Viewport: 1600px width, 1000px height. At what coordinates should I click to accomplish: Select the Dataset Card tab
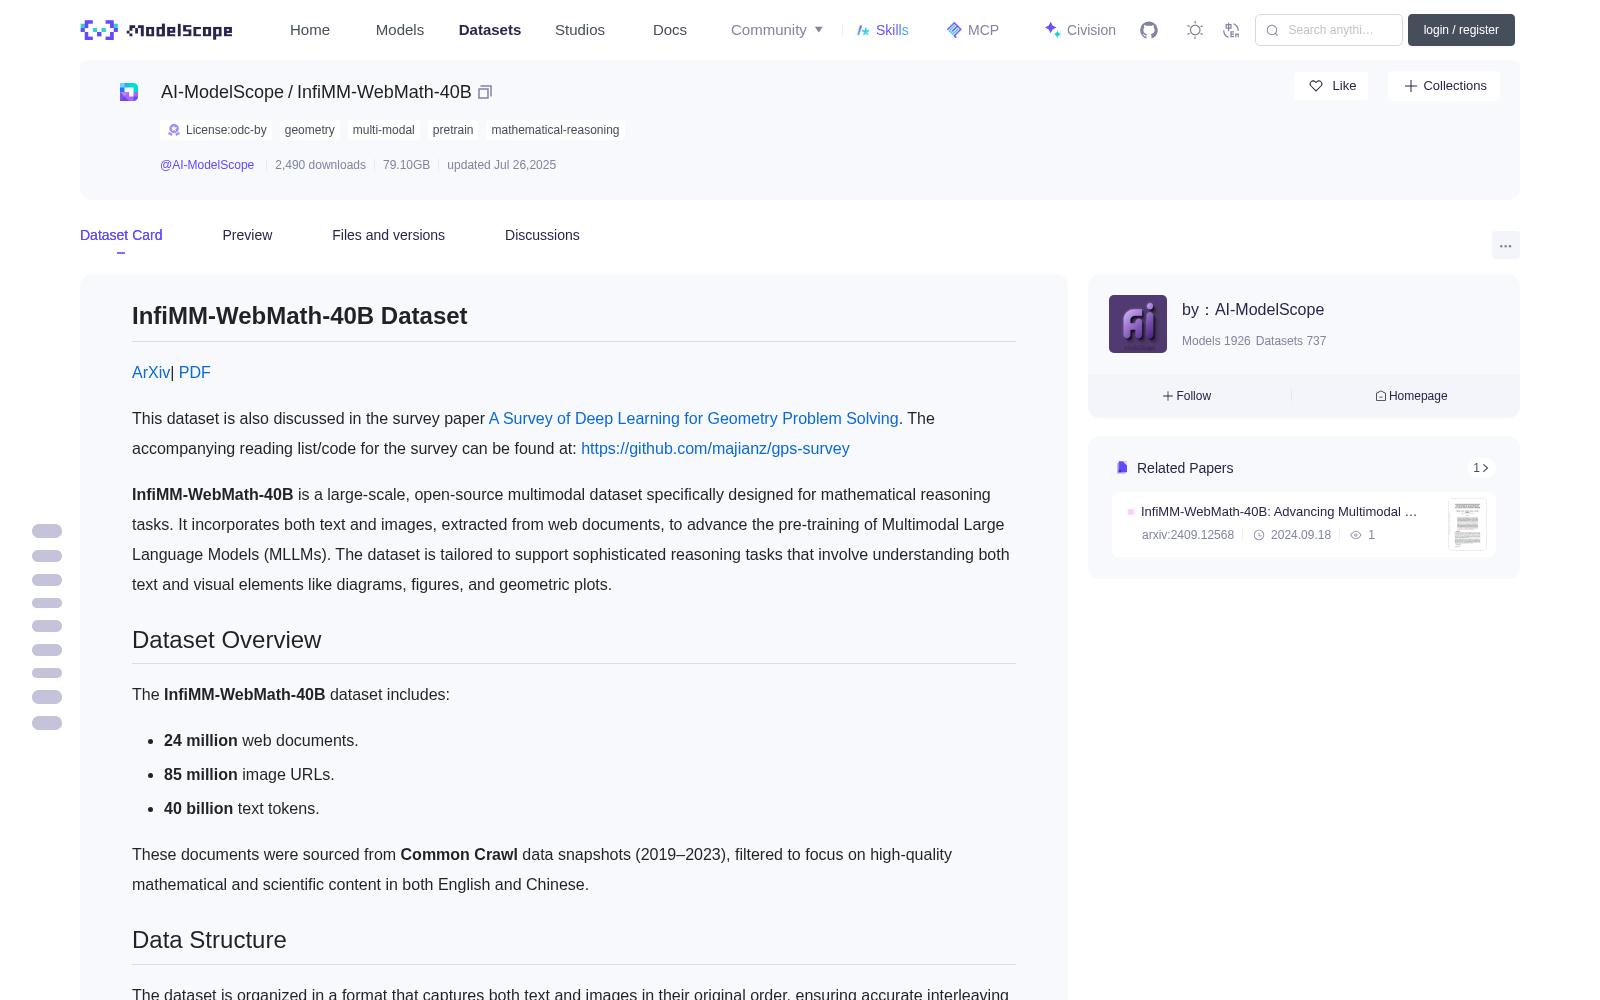pos(121,235)
